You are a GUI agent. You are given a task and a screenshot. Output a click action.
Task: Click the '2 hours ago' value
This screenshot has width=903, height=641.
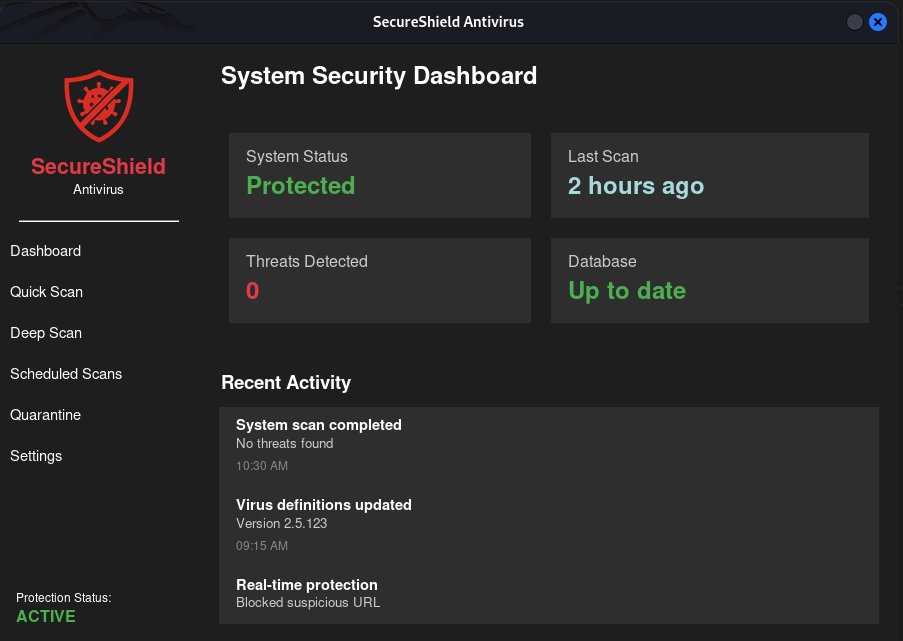point(636,186)
